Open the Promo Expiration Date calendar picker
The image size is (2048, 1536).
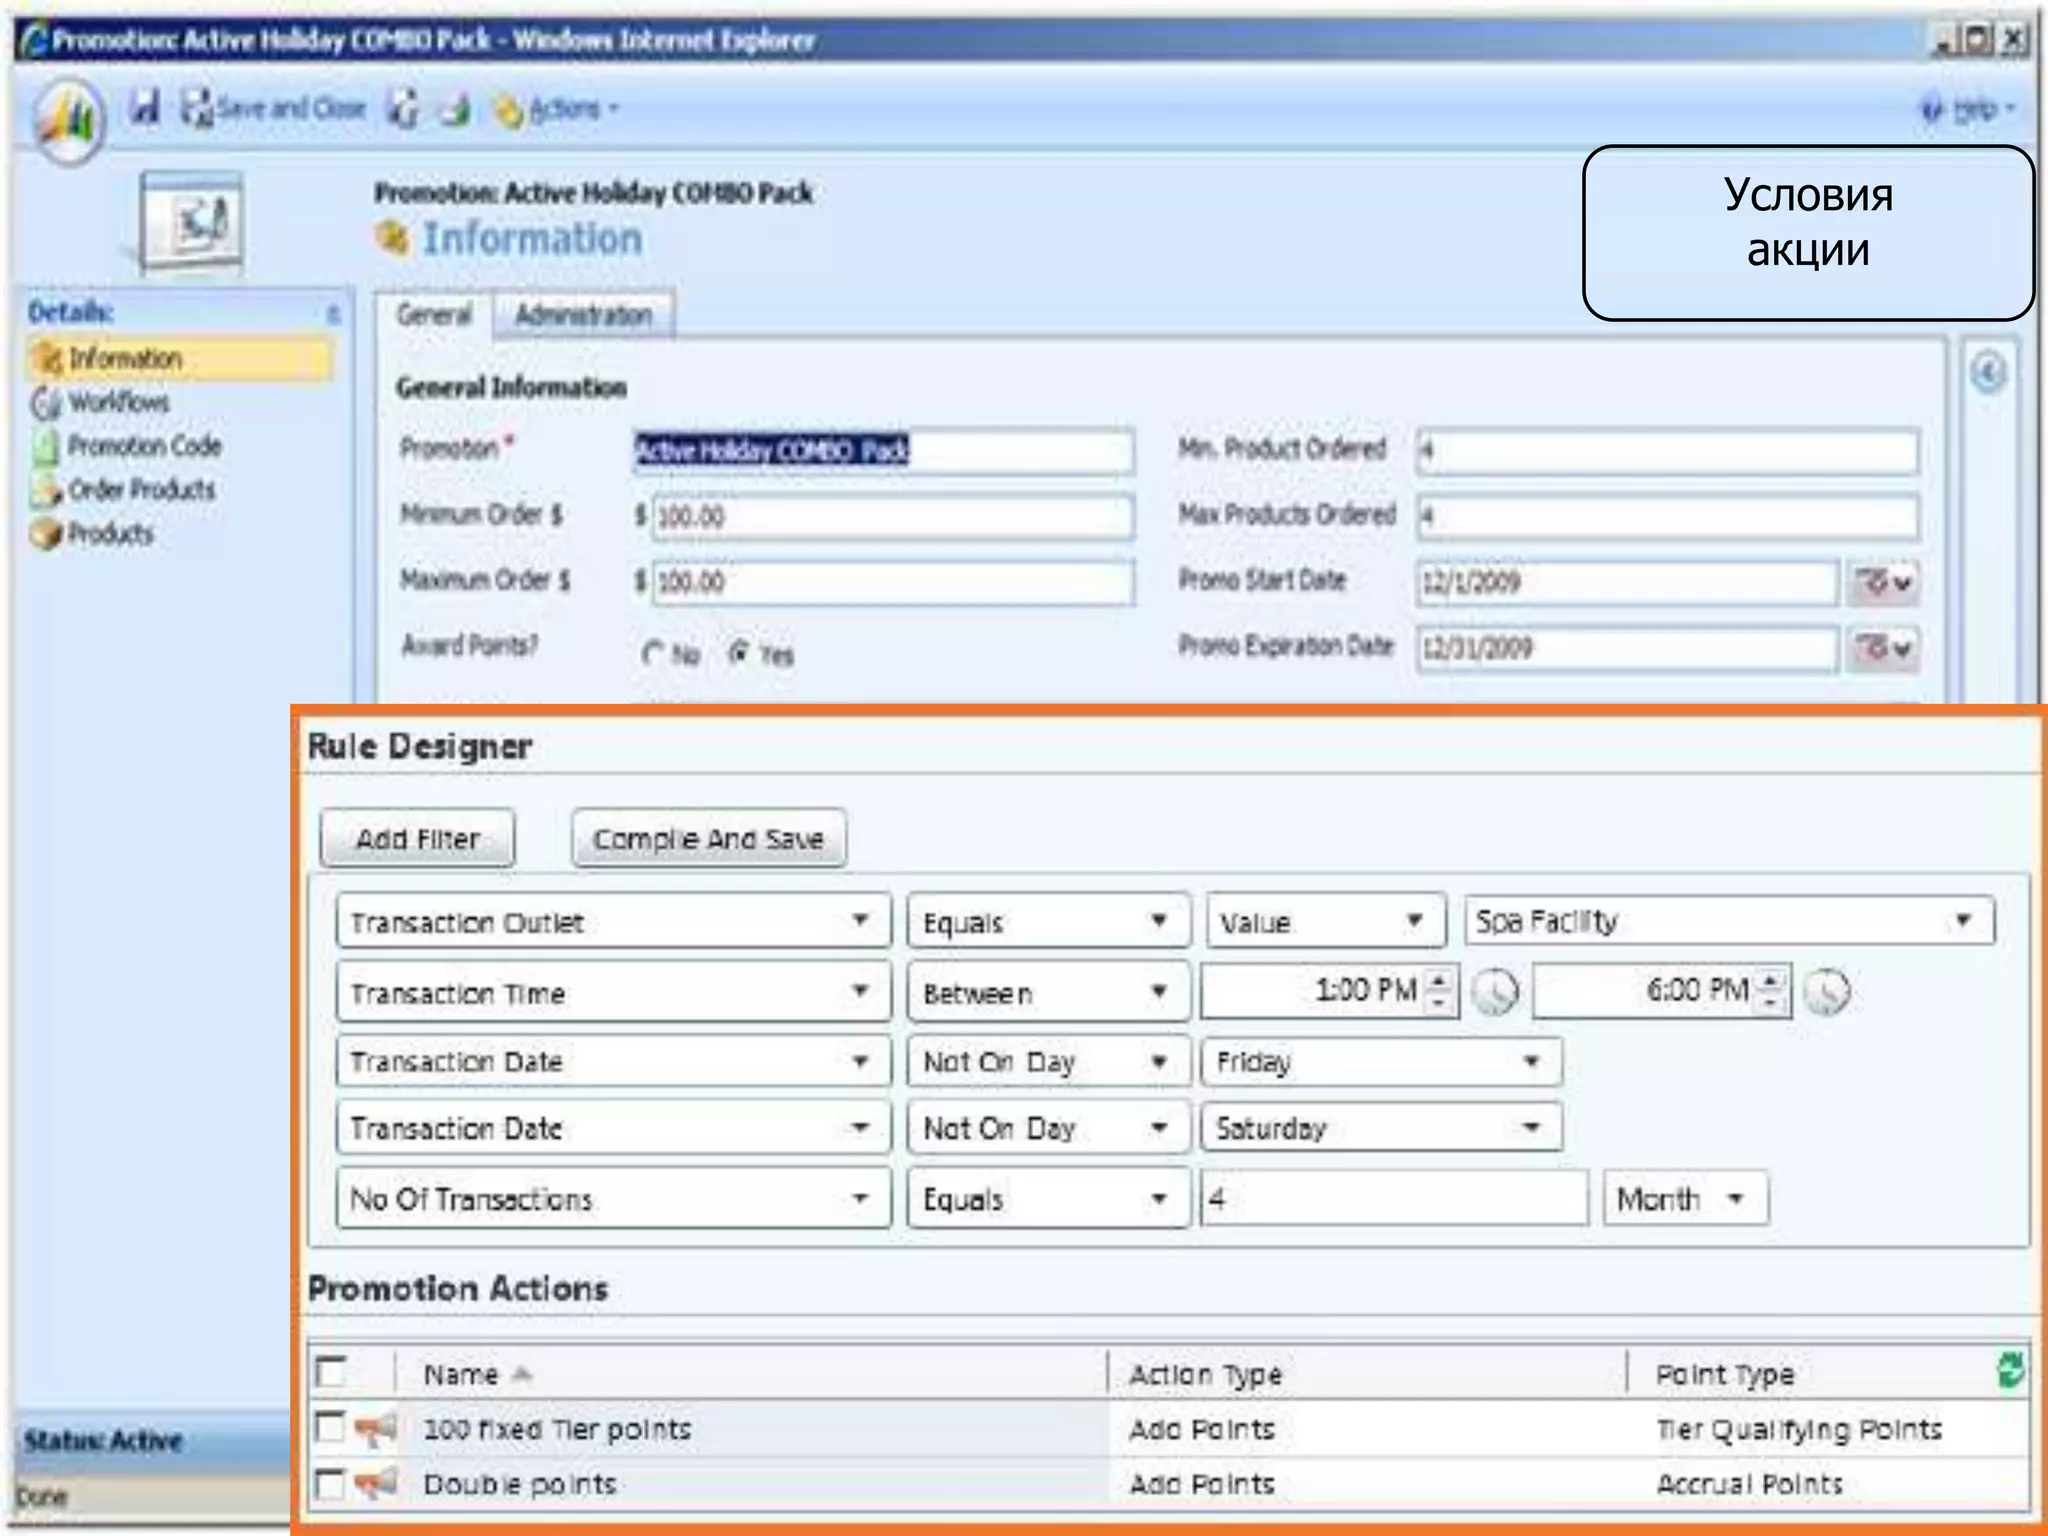tap(1883, 648)
